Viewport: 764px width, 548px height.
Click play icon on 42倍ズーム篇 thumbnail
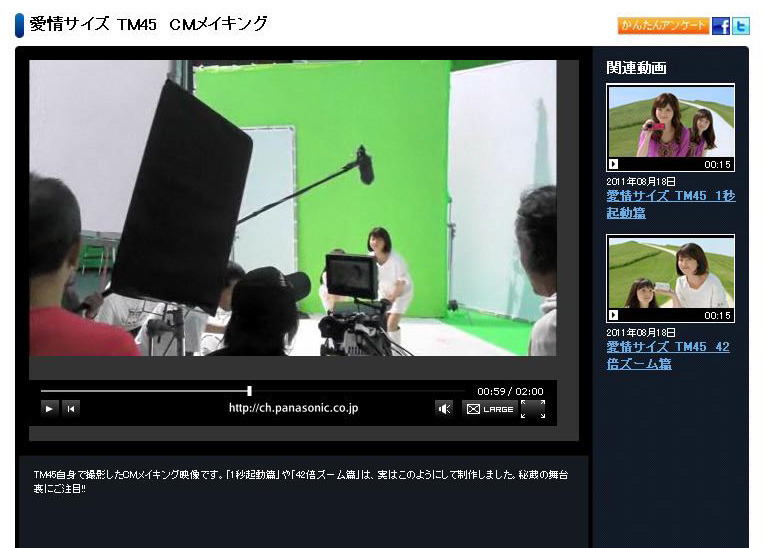[x=613, y=315]
